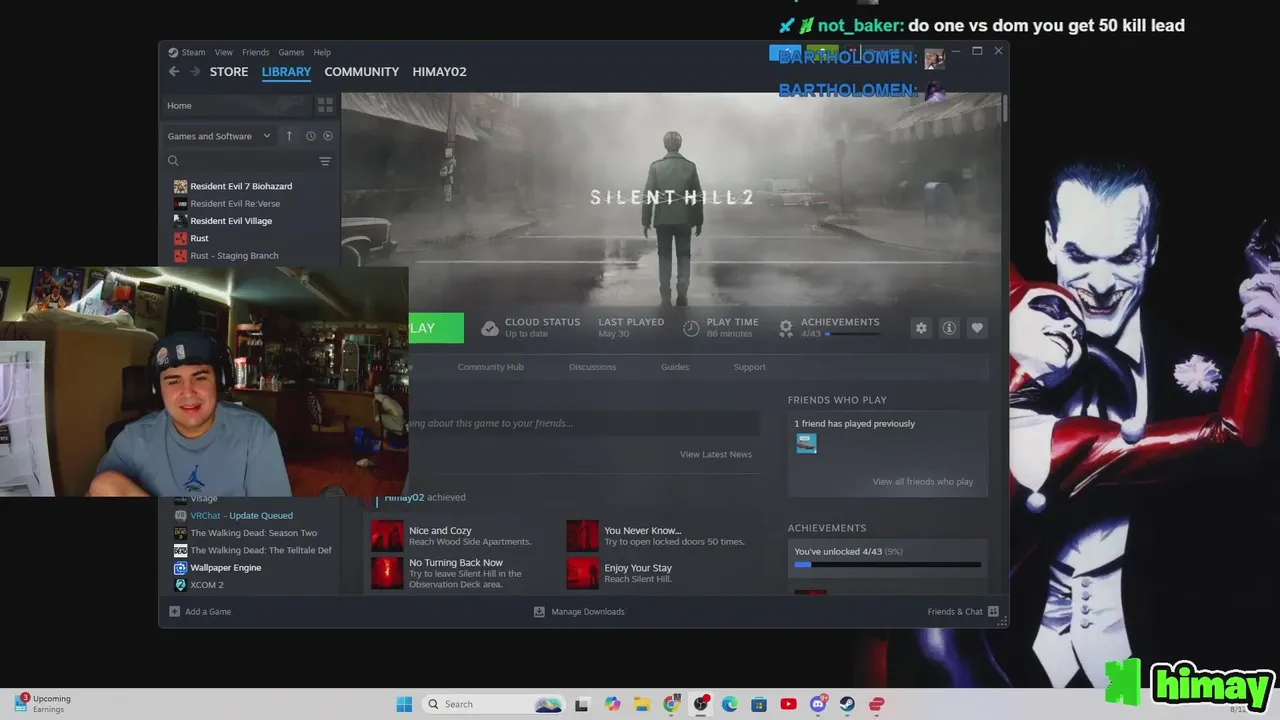1280x720 pixels.
Task: Open the YouTube taskbar icon
Action: (788, 704)
